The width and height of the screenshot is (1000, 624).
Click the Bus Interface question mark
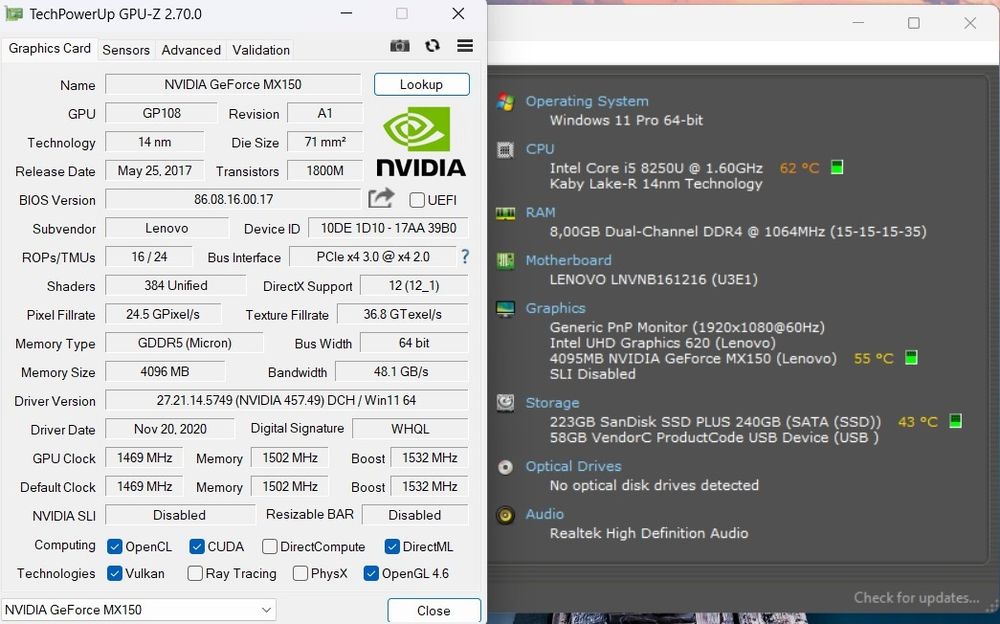click(x=465, y=256)
